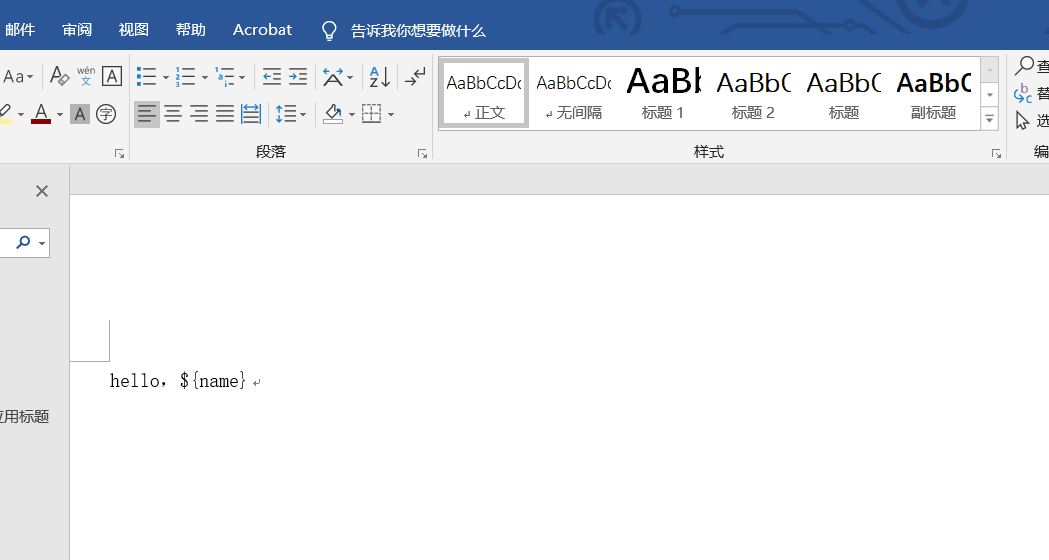Open the 样式 styles pane launcher
The width and height of the screenshot is (1049, 560).
(x=996, y=154)
